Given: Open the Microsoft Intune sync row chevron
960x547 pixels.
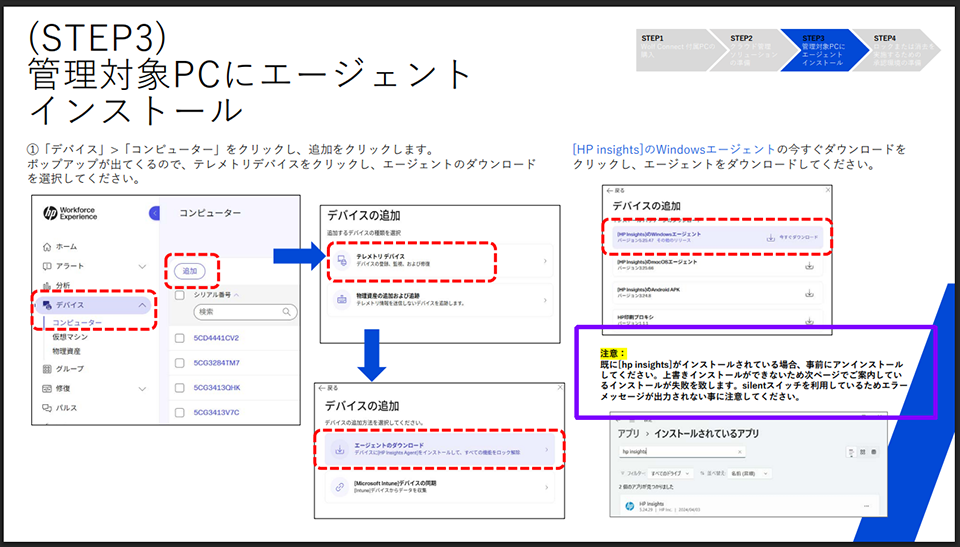Looking at the screenshot, I should [546, 488].
